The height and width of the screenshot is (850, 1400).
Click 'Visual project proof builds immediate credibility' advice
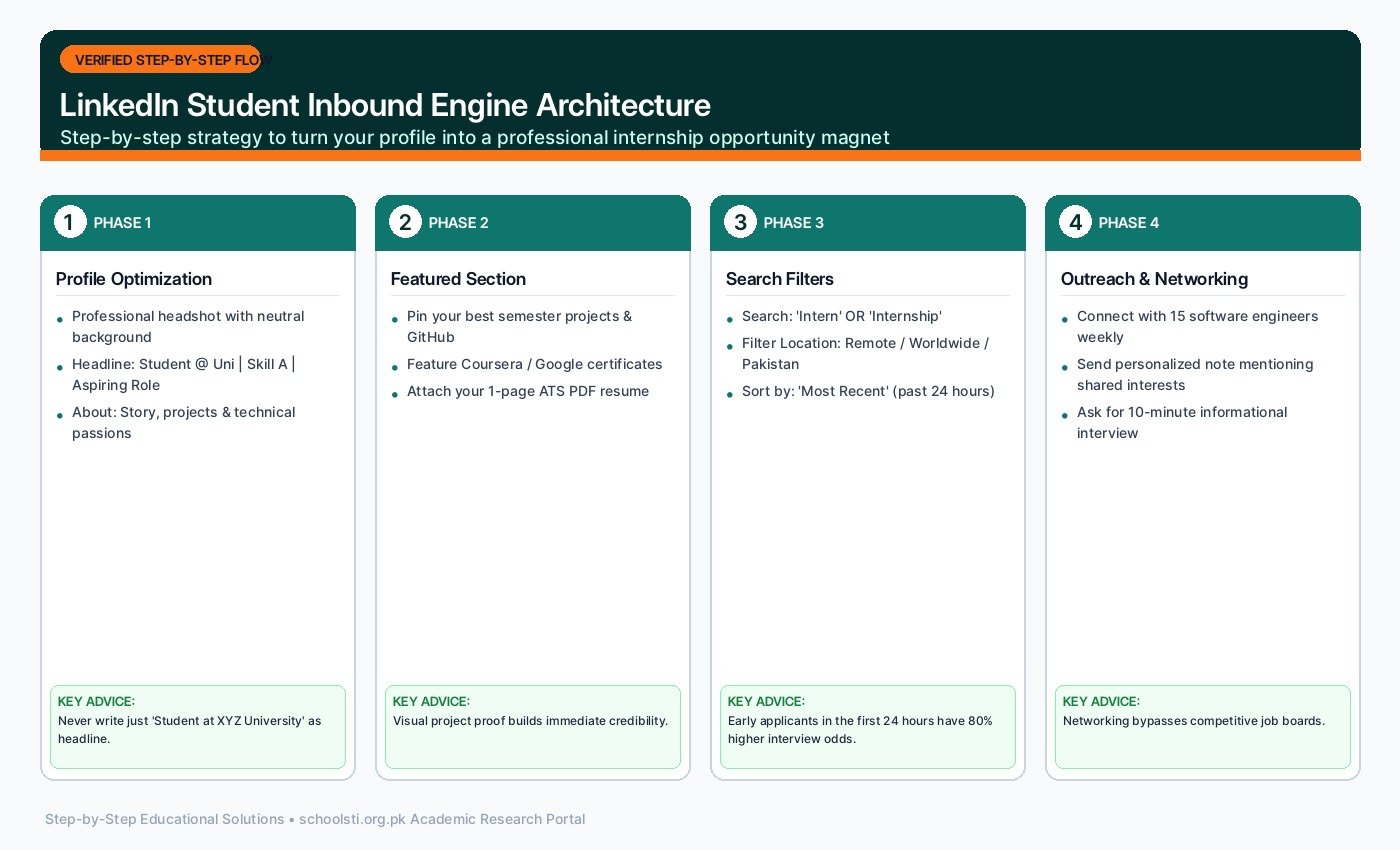click(530, 721)
